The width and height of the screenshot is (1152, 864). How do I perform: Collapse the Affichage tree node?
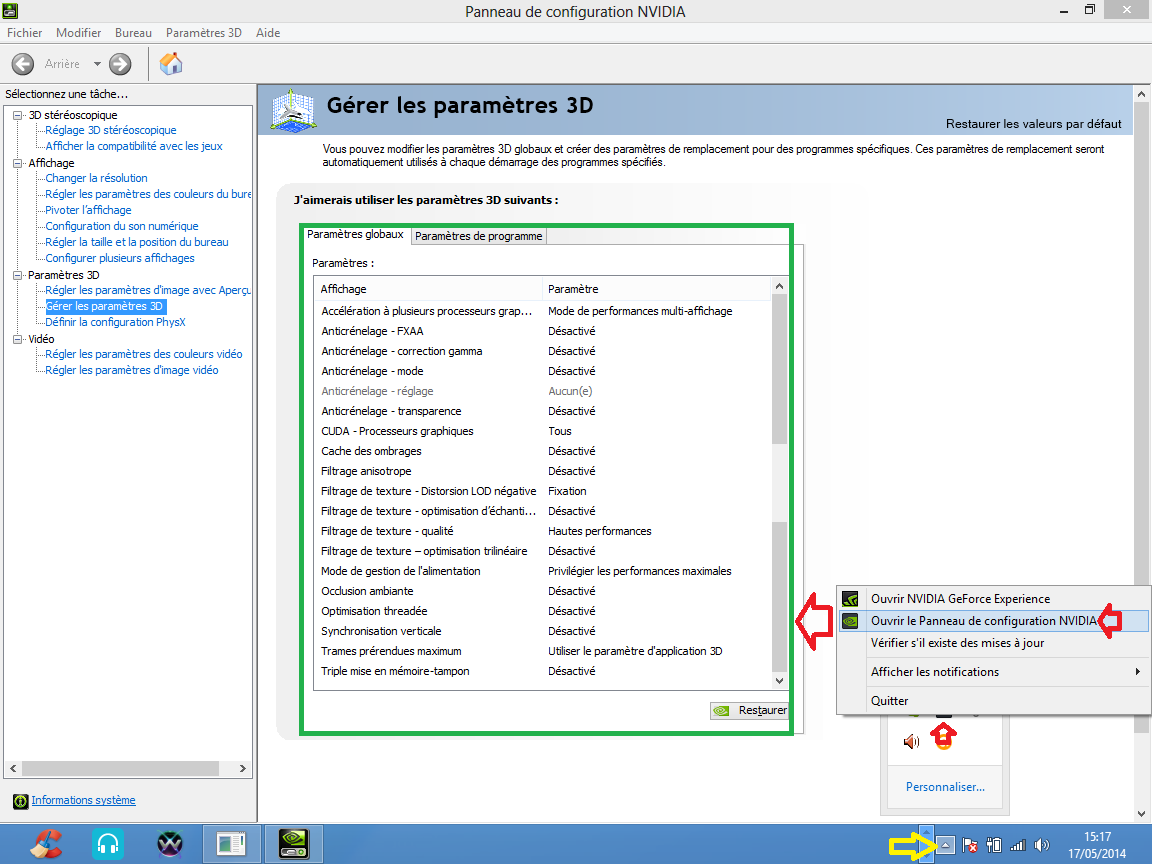click(18, 163)
